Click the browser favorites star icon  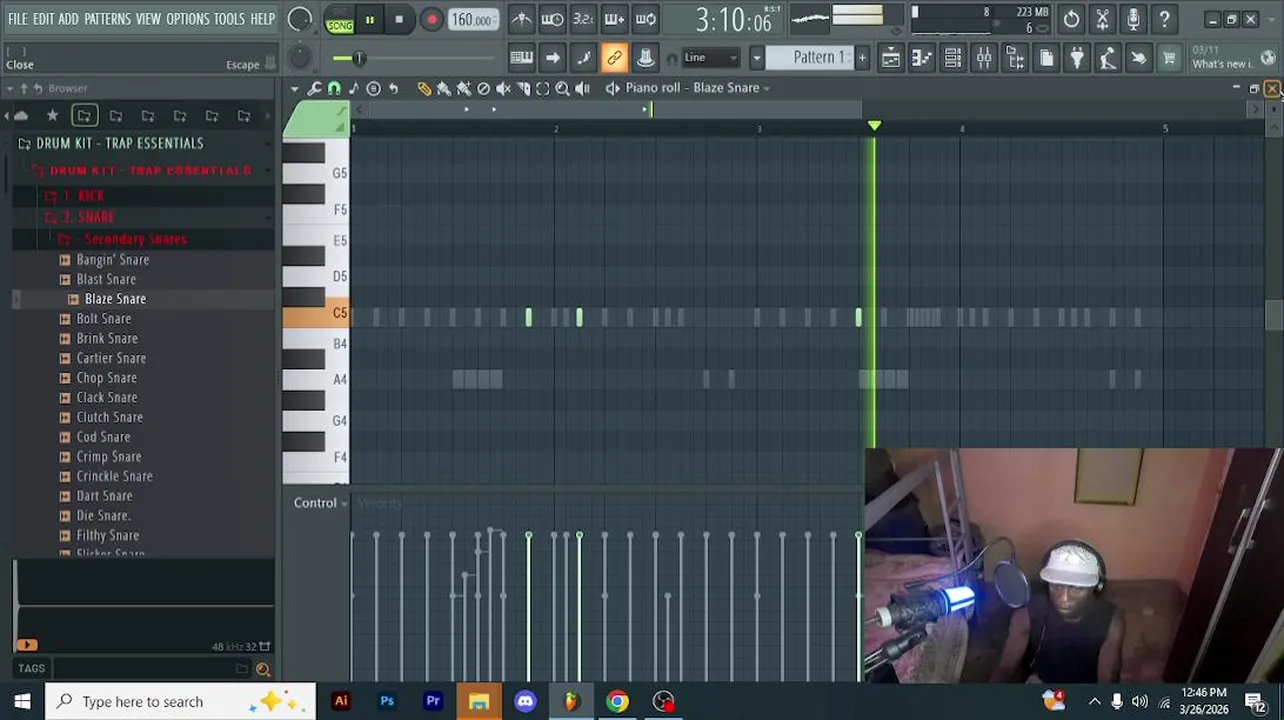[52, 116]
